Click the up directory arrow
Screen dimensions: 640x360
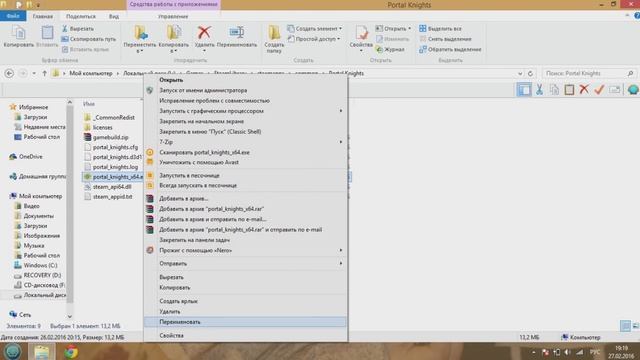click(x=44, y=73)
